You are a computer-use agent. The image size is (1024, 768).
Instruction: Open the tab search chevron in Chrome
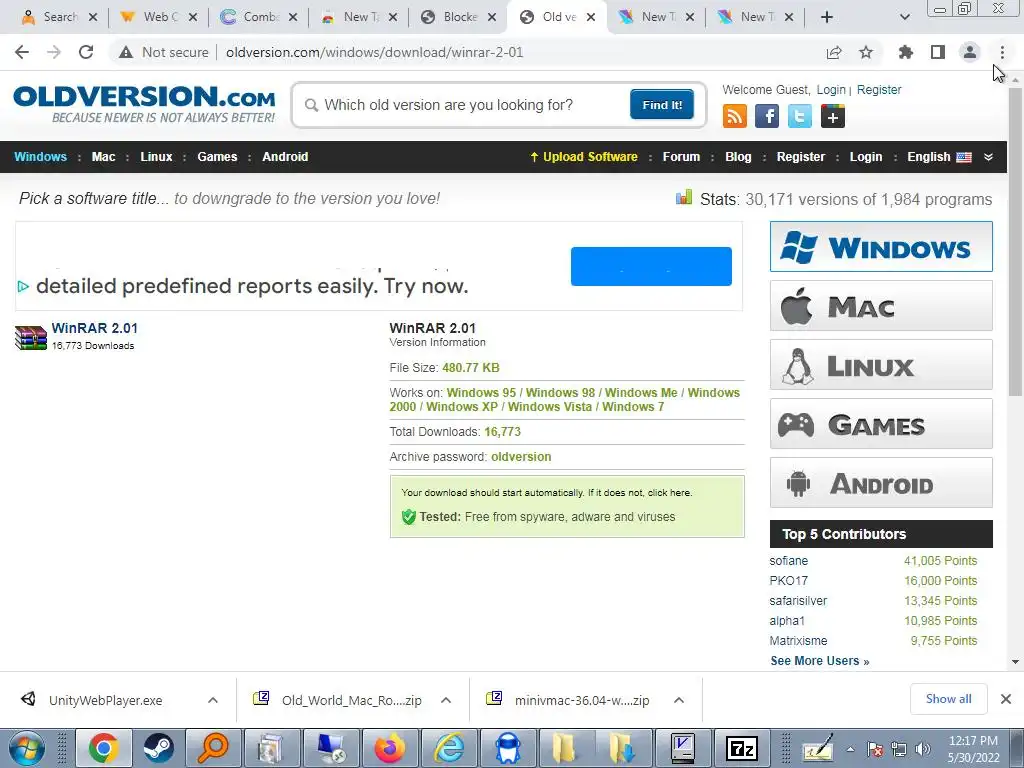click(x=904, y=17)
